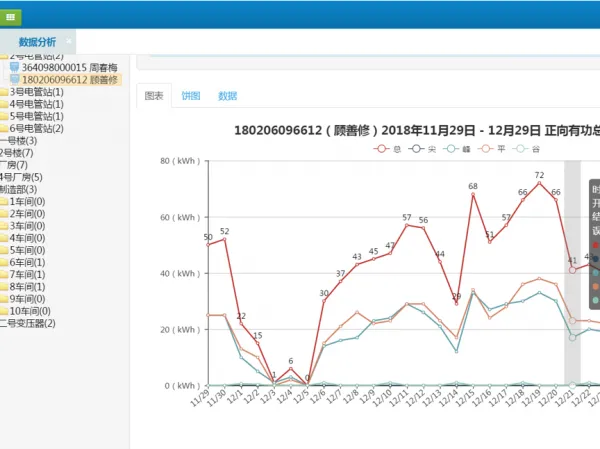Open the 厂房(7) tree node
The image size is (600, 449).
14,165
